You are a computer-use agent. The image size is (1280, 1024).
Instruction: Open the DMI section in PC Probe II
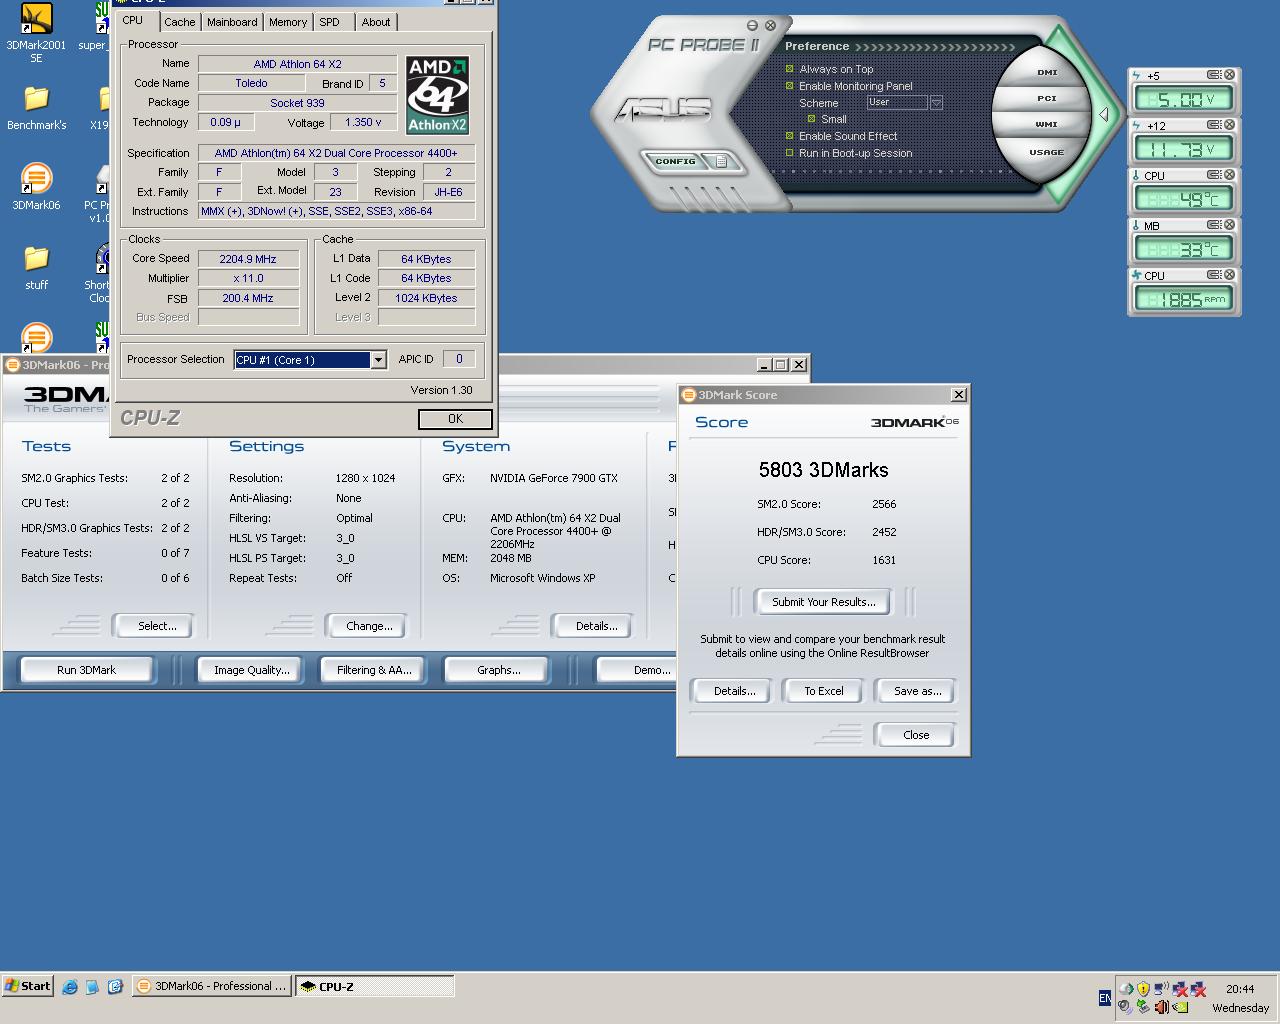coord(1046,72)
